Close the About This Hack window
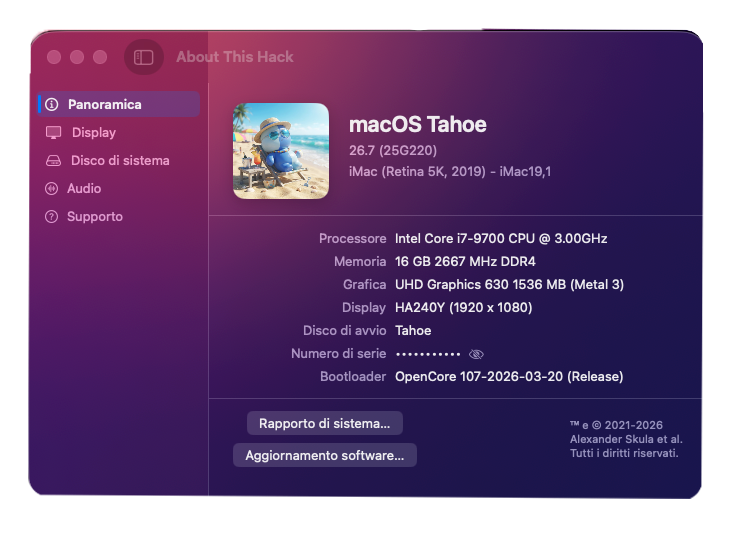 54,57
